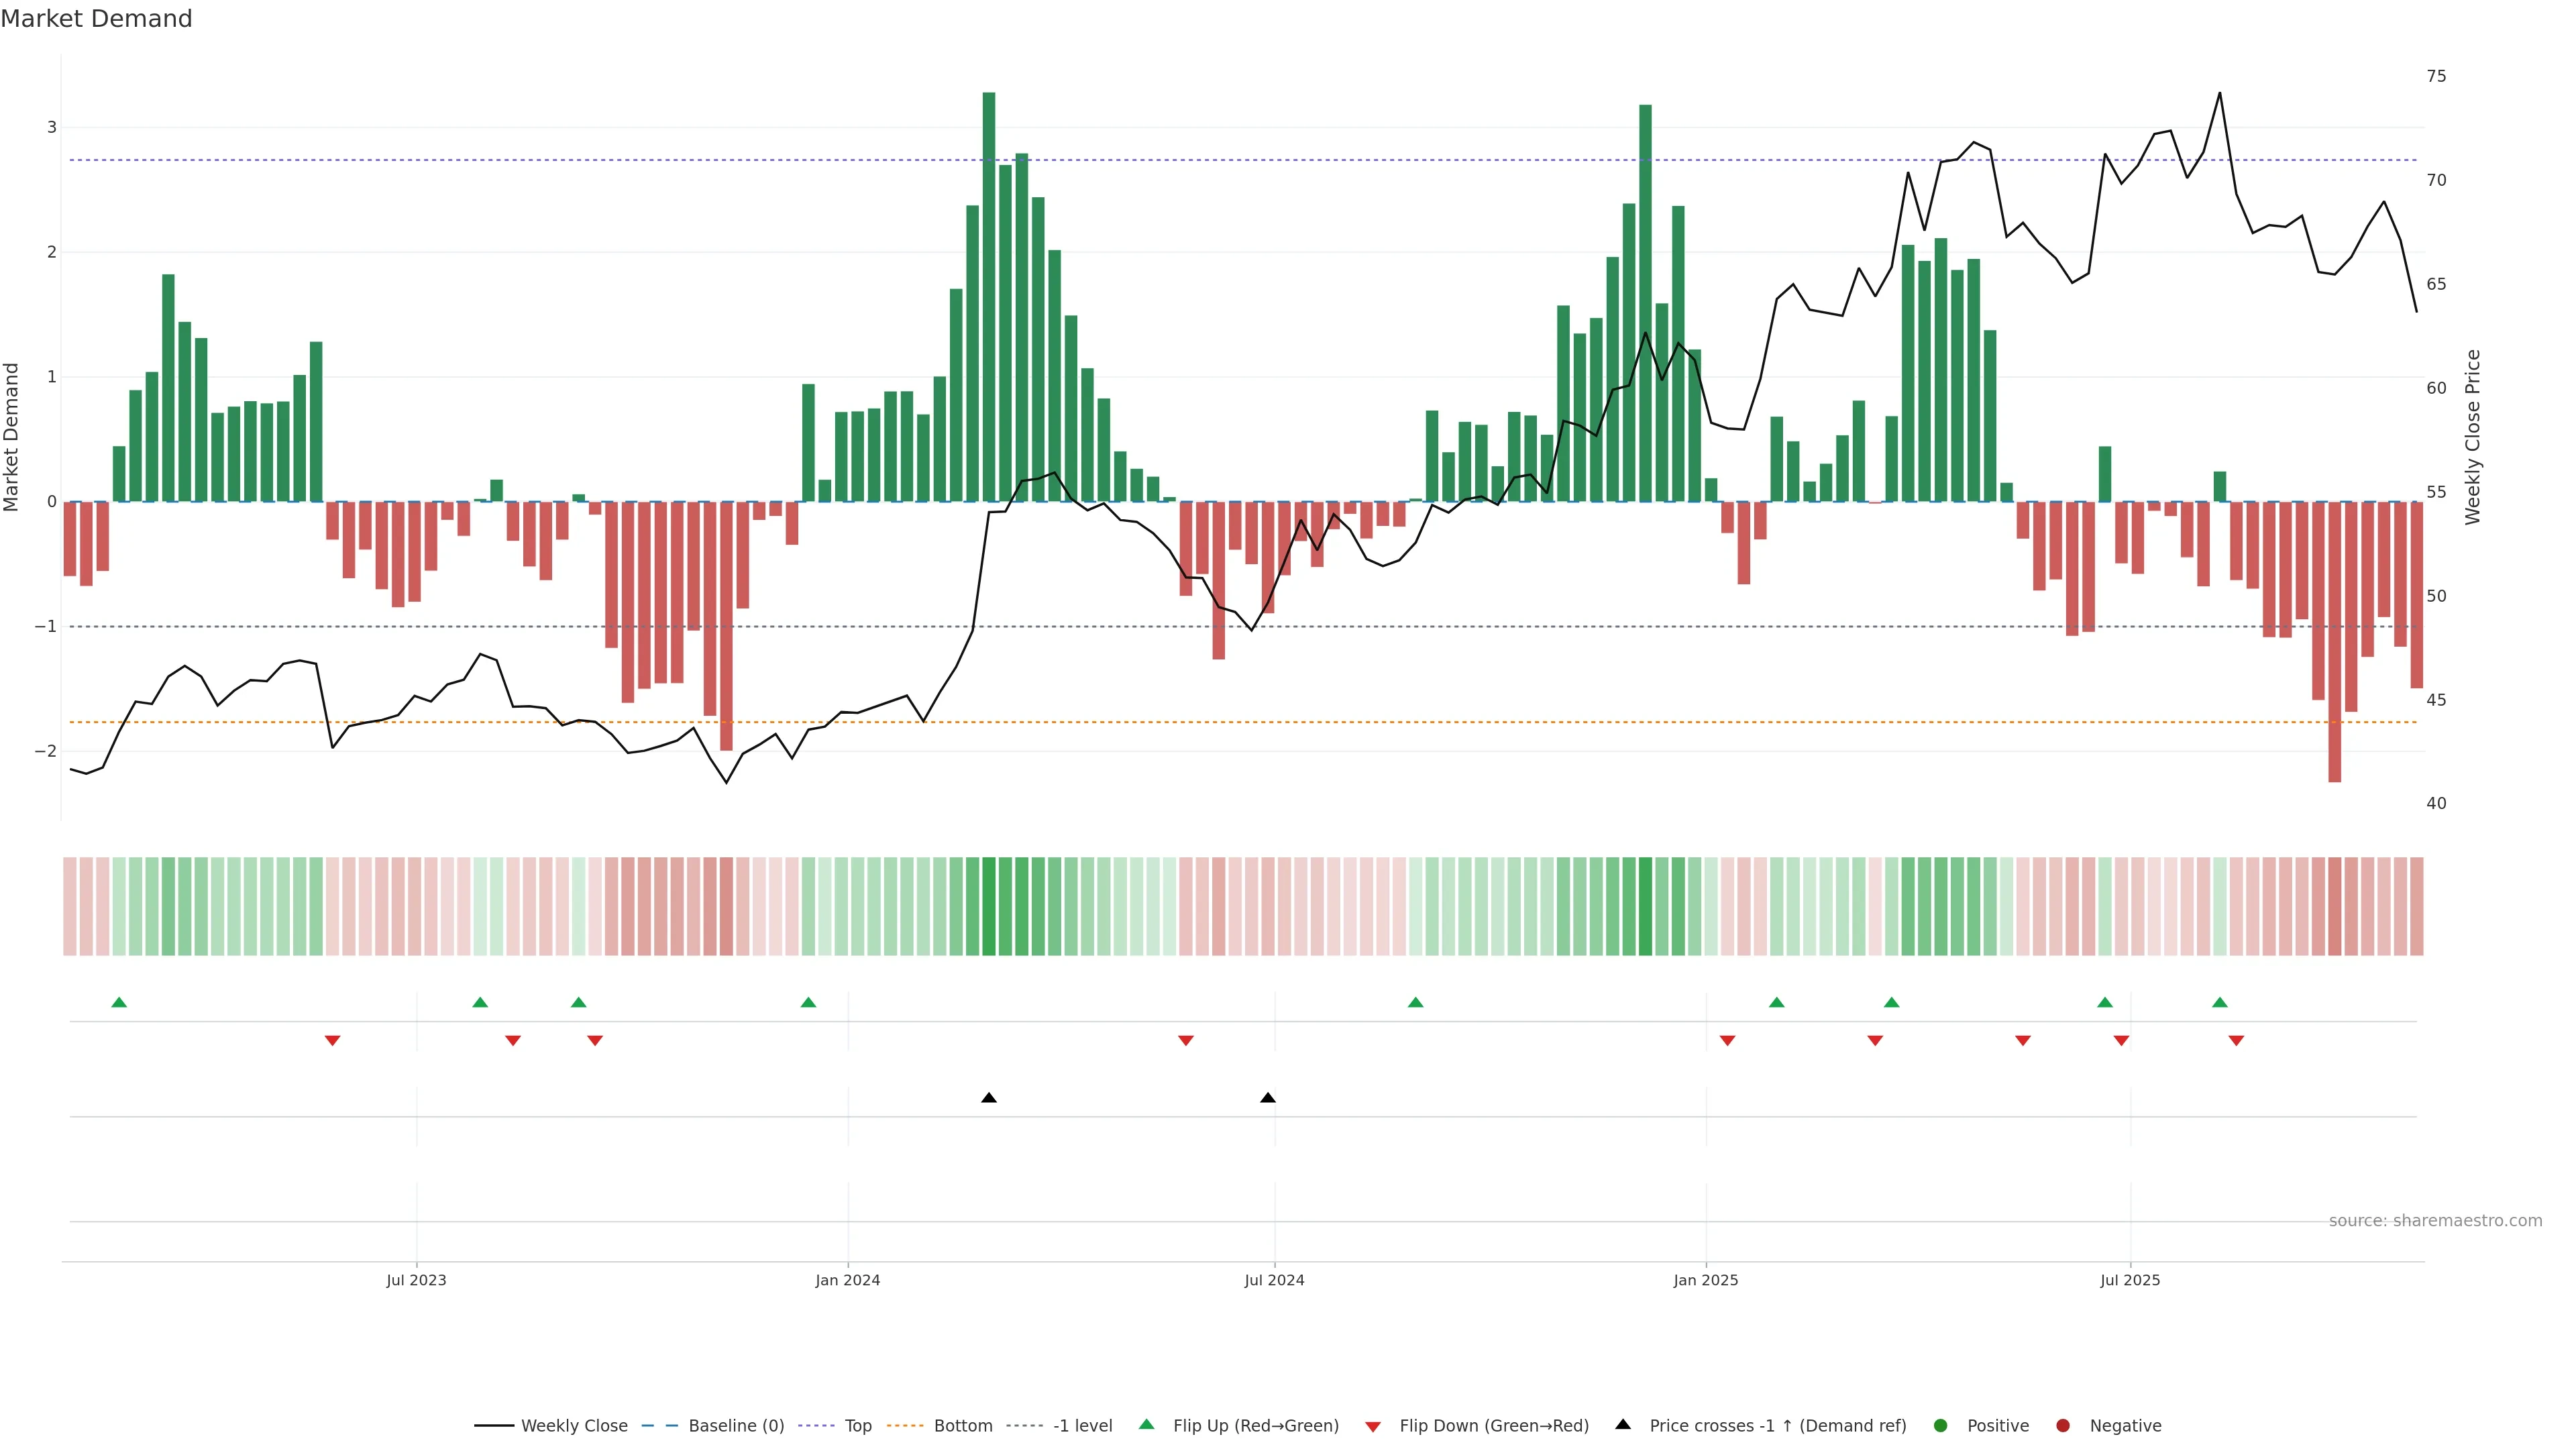Click the Jul 2023 x-axis label
Screen dimensions: 2576x1449
[x=416, y=1280]
